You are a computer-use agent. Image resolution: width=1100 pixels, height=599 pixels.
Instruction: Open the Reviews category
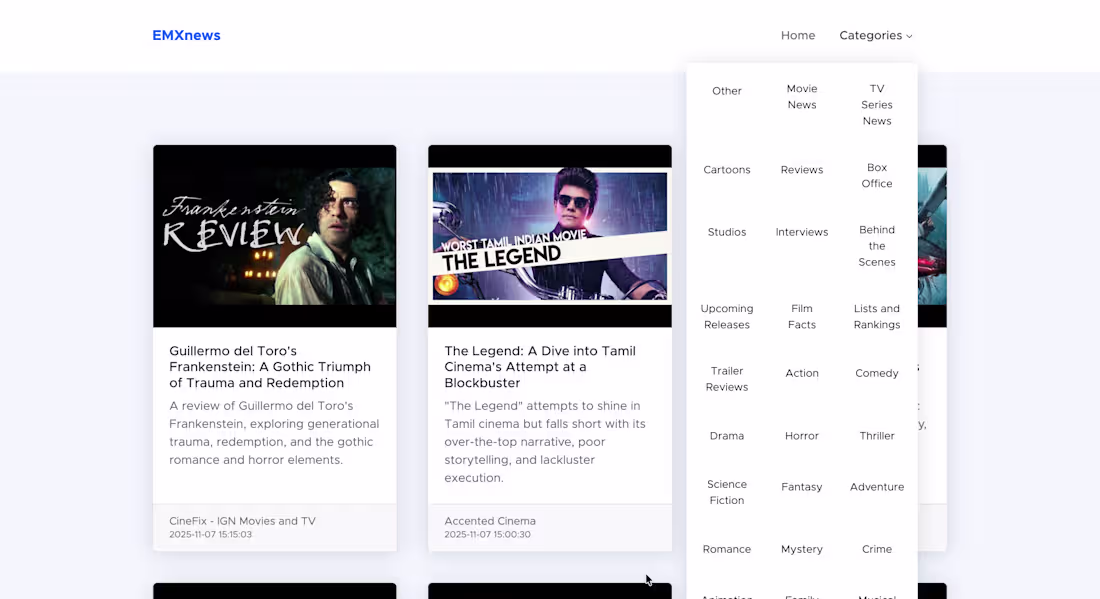(x=801, y=170)
